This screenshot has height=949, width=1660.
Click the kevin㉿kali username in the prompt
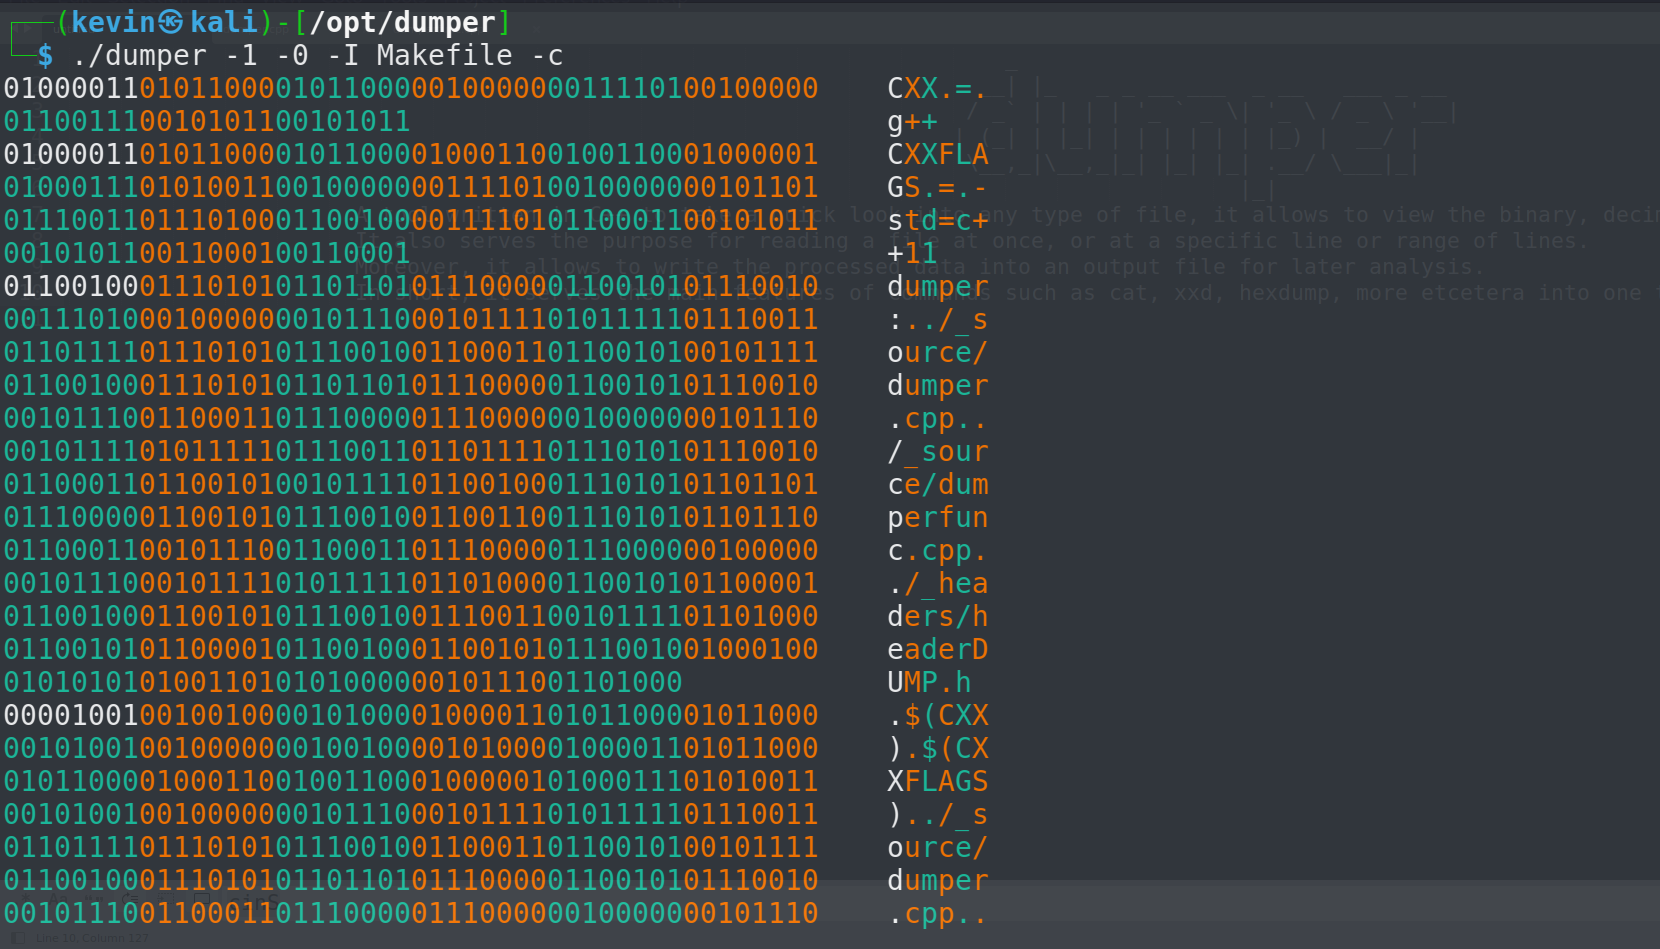(x=164, y=22)
